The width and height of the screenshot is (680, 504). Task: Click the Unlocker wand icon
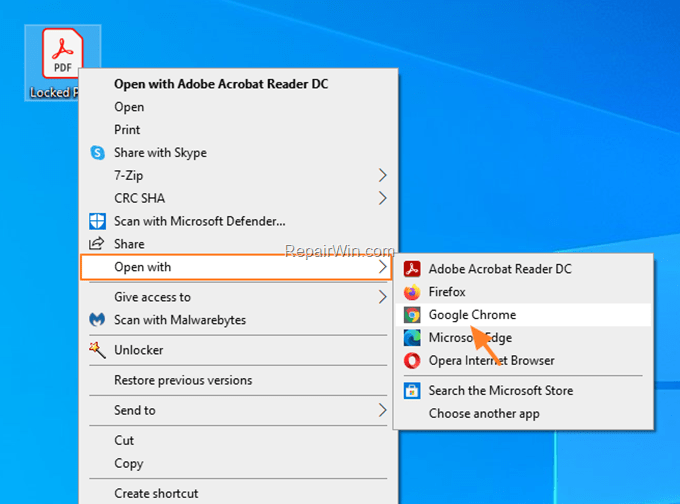coord(97,350)
